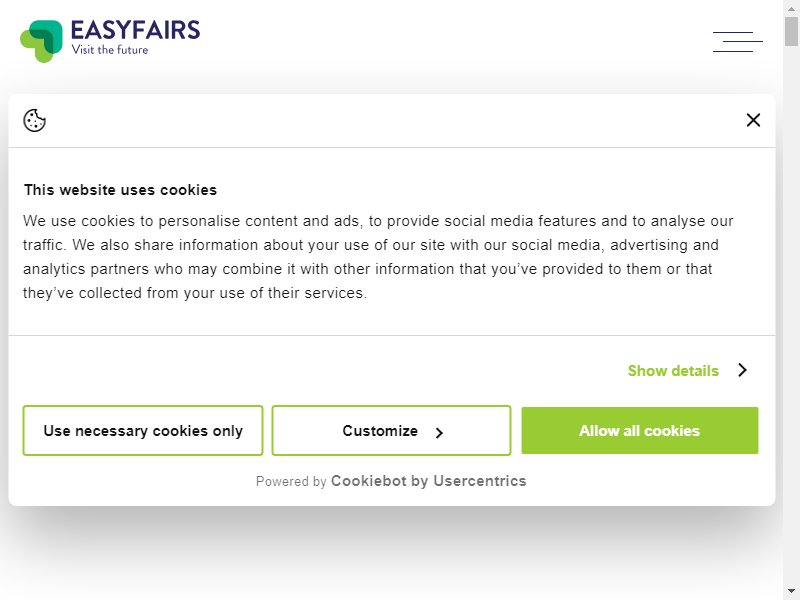
Task: Open the Cookiebot by Usercentrics link
Action: click(429, 481)
